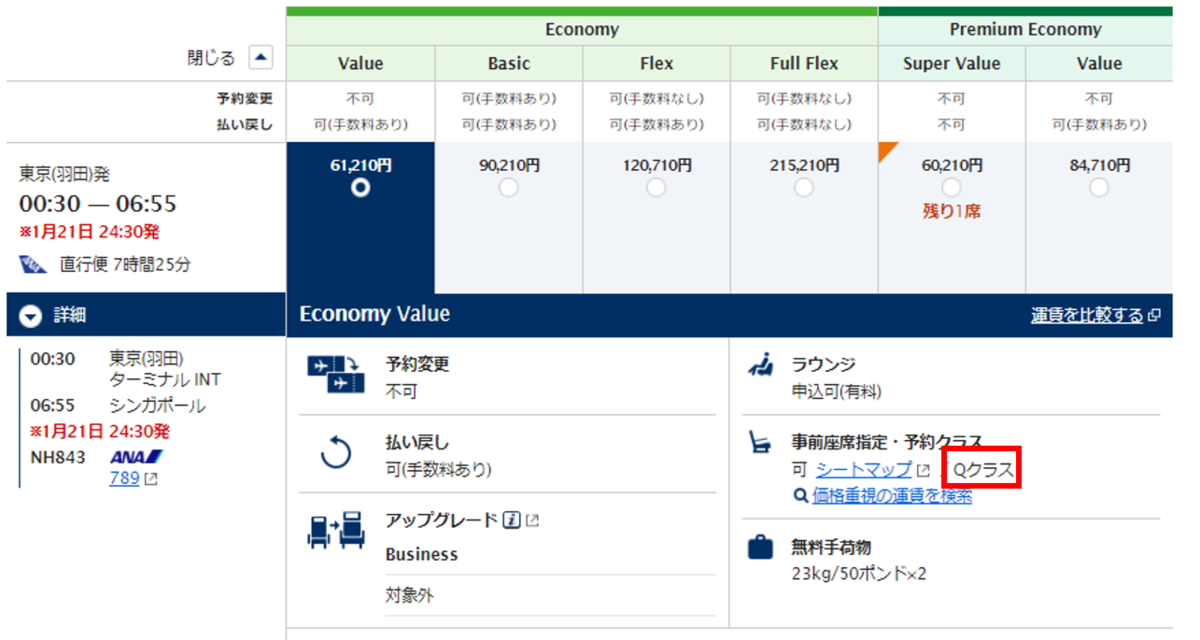Open the 789 aircraft type link

tap(124, 478)
